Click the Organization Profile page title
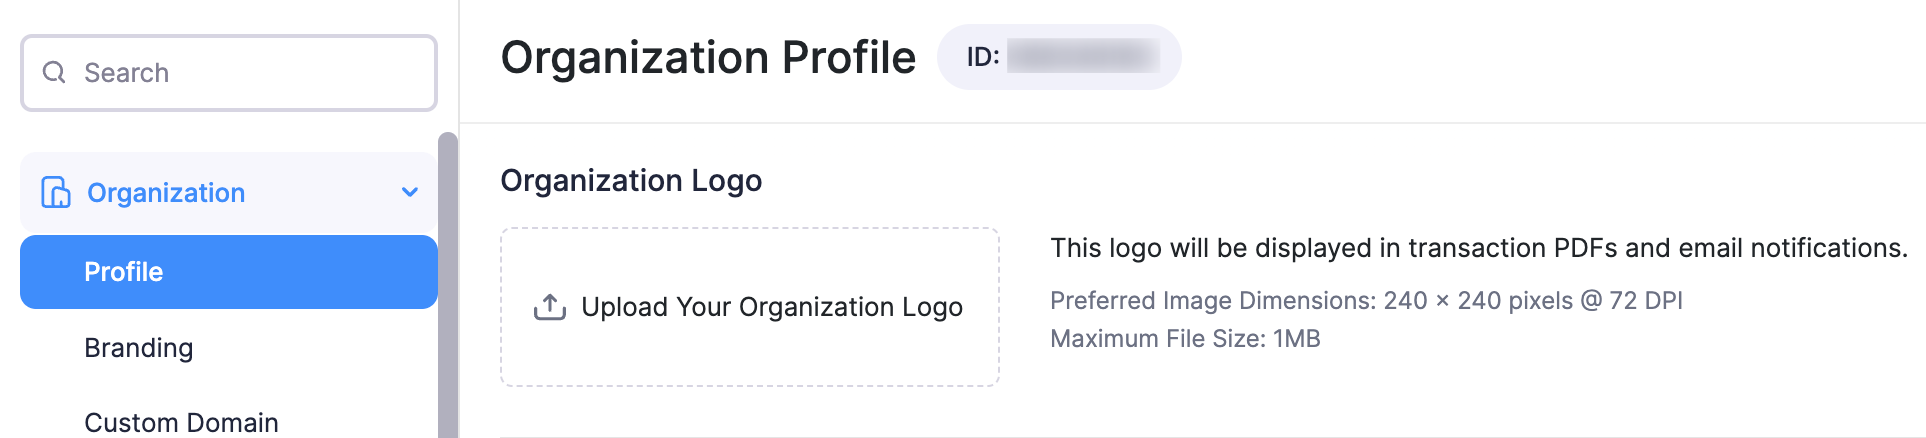The height and width of the screenshot is (438, 1926). [x=708, y=57]
